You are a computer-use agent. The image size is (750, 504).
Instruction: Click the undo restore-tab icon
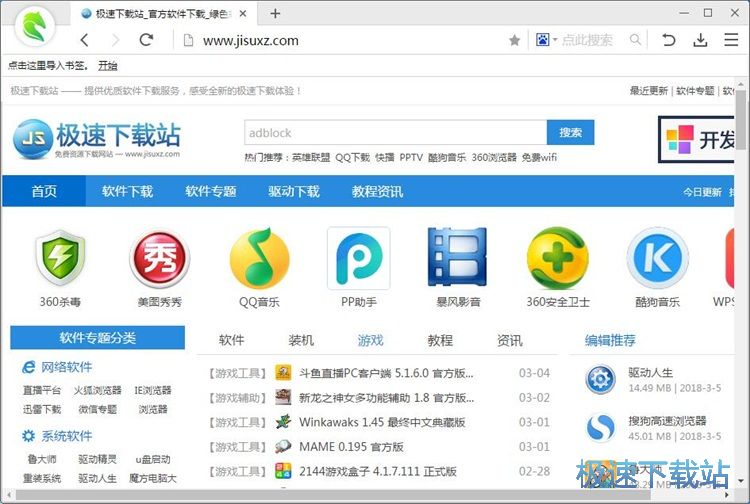click(x=668, y=40)
